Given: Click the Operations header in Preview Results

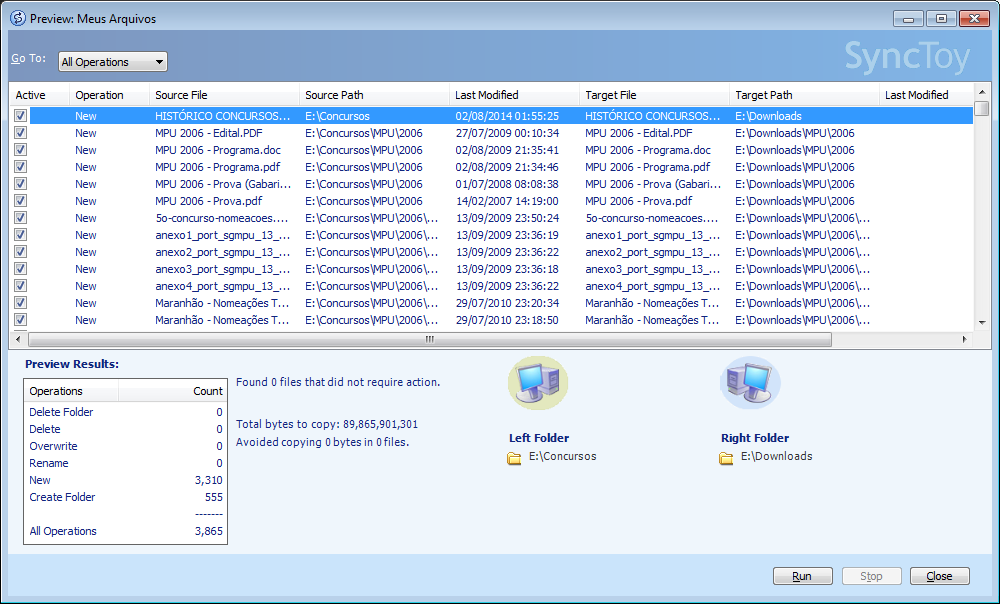Looking at the screenshot, I should (71, 391).
